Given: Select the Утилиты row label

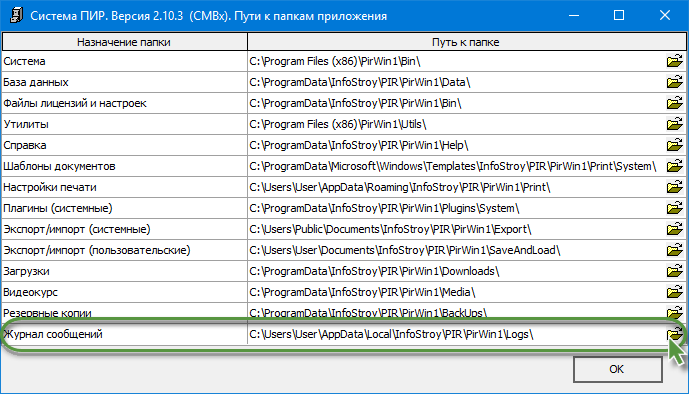Looking at the screenshot, I should click(26, 124).
